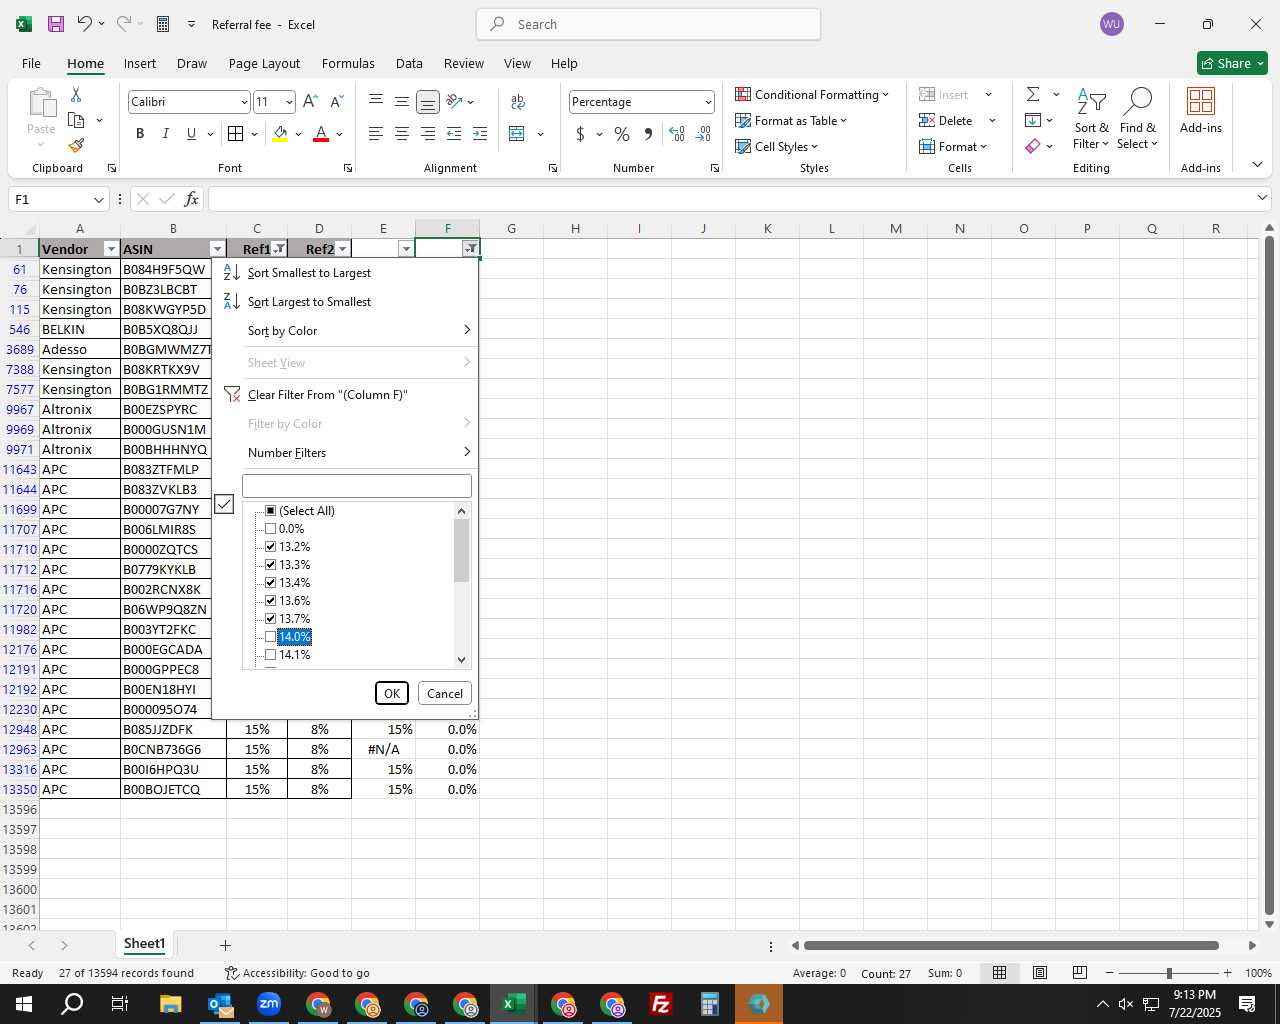Uncheck the 13.7% filter checkbox
Screen dimensions: 1280x1024
270,619
